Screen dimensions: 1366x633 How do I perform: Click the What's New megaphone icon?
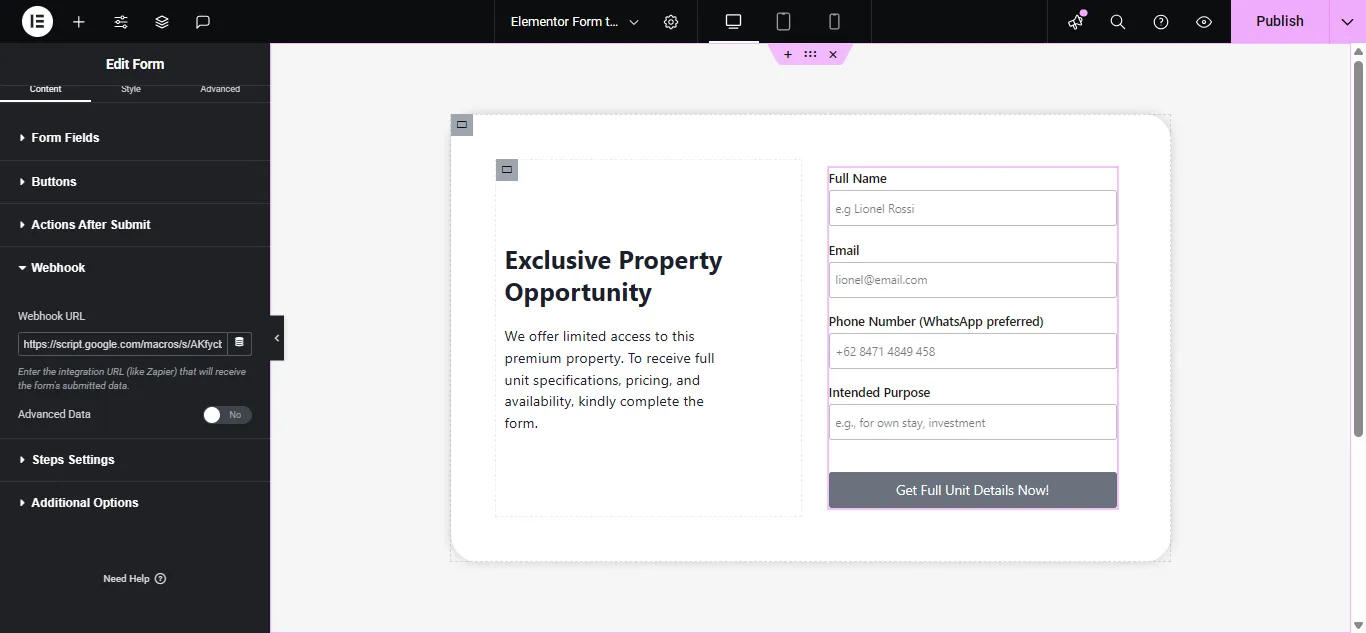[1076, 22]
